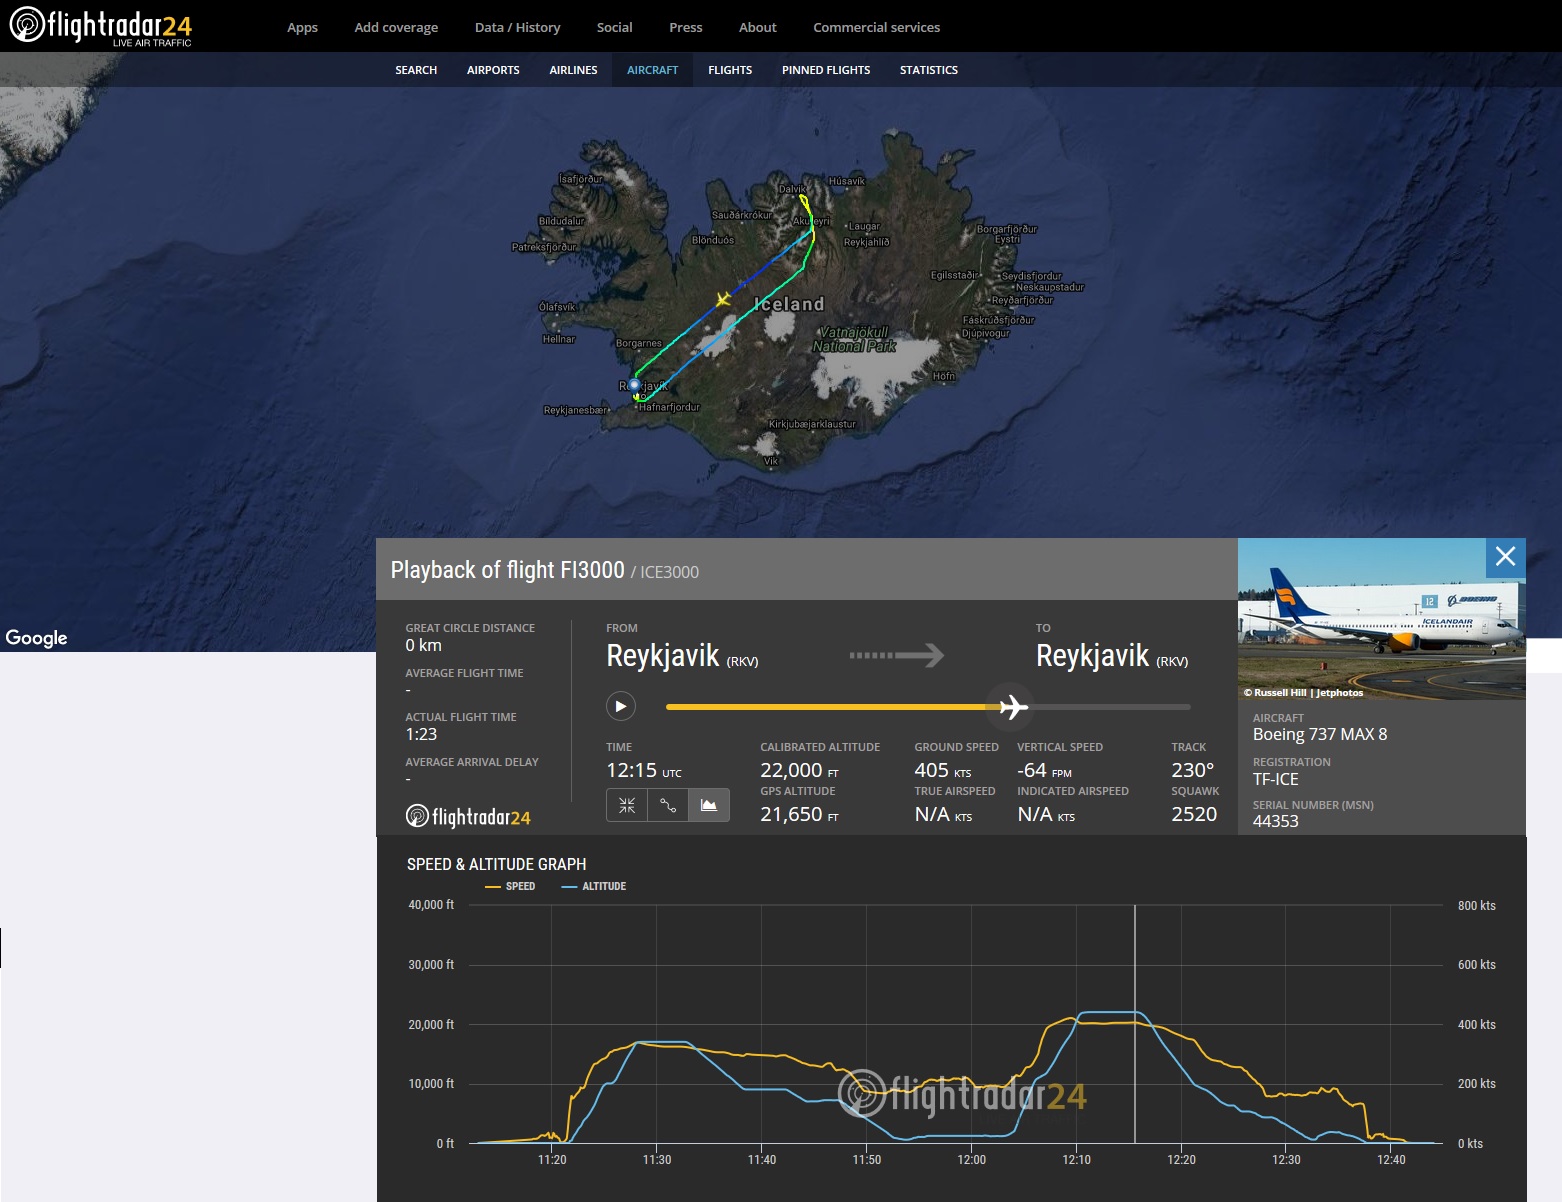Viewport: 1562px width, 1202px height.
Task: Toggle the speed and altitude graph icon
Action: [709, 805]
